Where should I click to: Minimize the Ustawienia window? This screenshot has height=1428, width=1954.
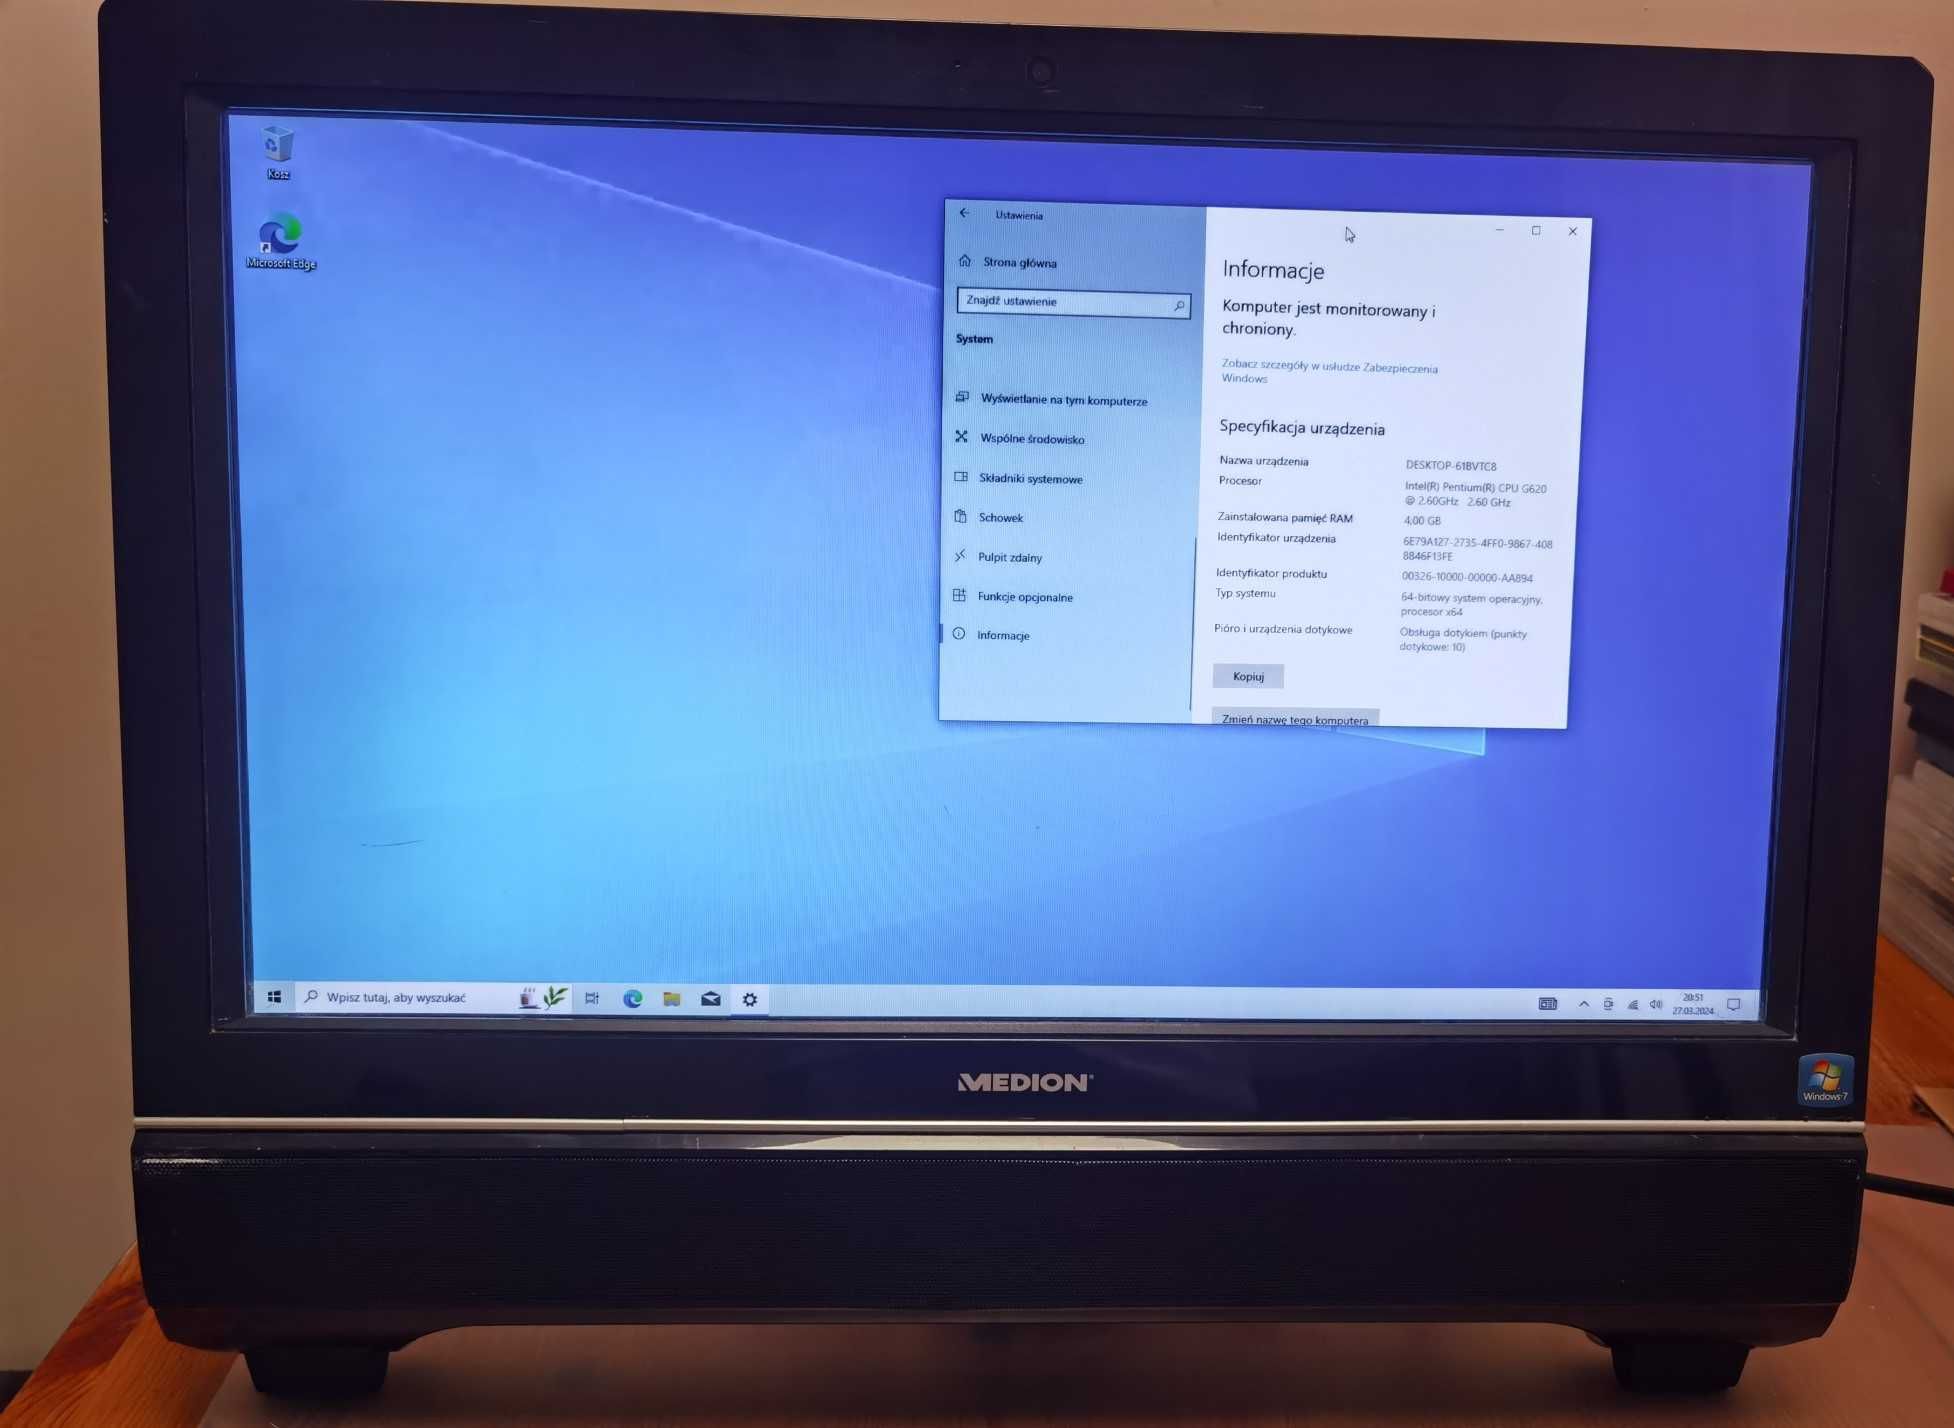pyautogui.click(x=1499, y=231)
